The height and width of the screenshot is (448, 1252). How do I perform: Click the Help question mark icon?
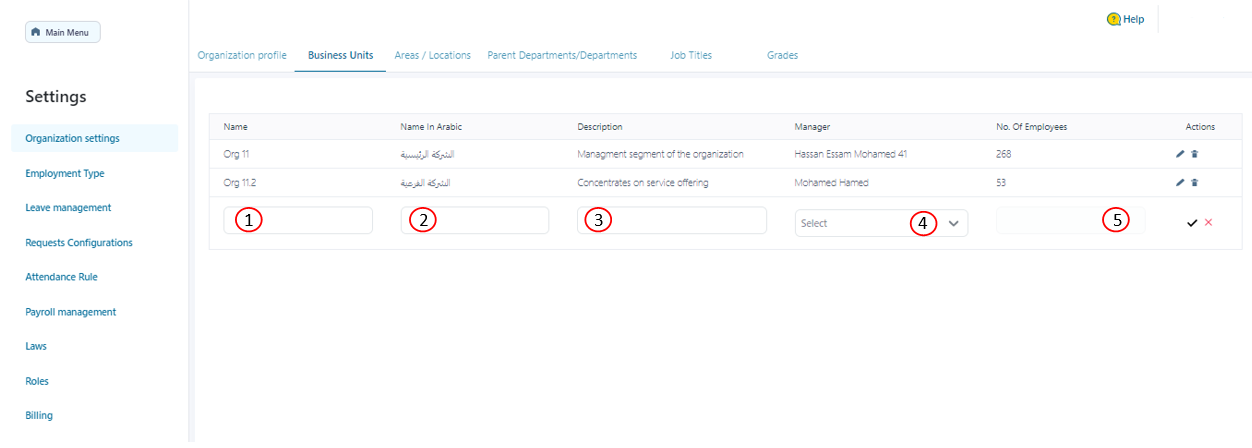pos(1113,19)
